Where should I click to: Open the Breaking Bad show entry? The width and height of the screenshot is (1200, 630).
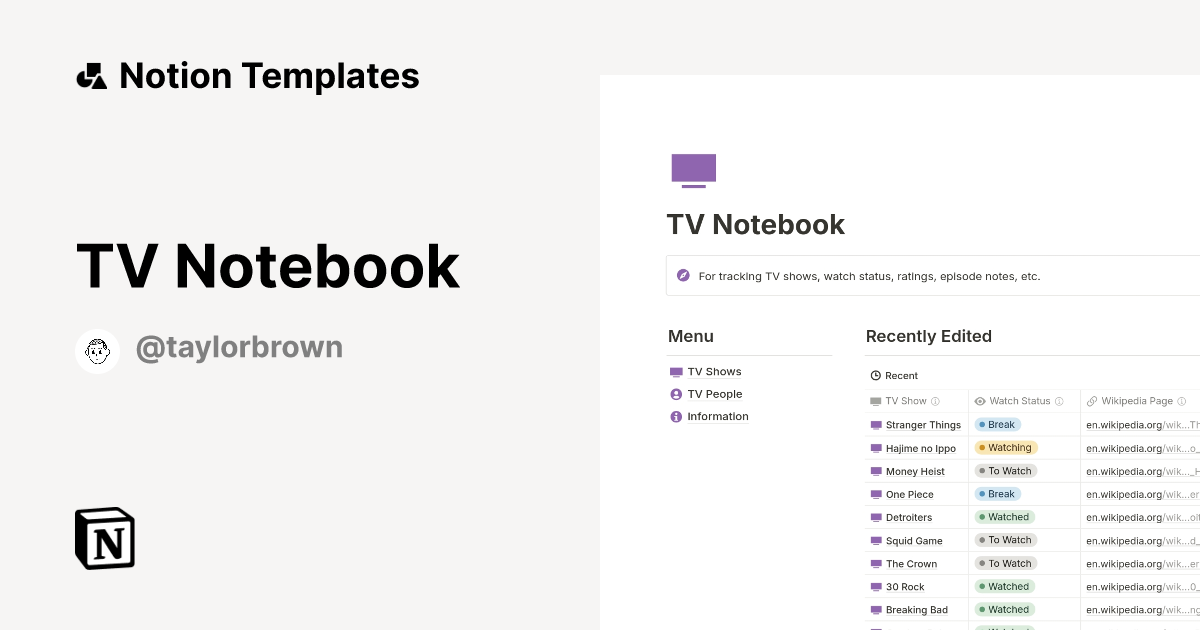(x=916, y=609)
